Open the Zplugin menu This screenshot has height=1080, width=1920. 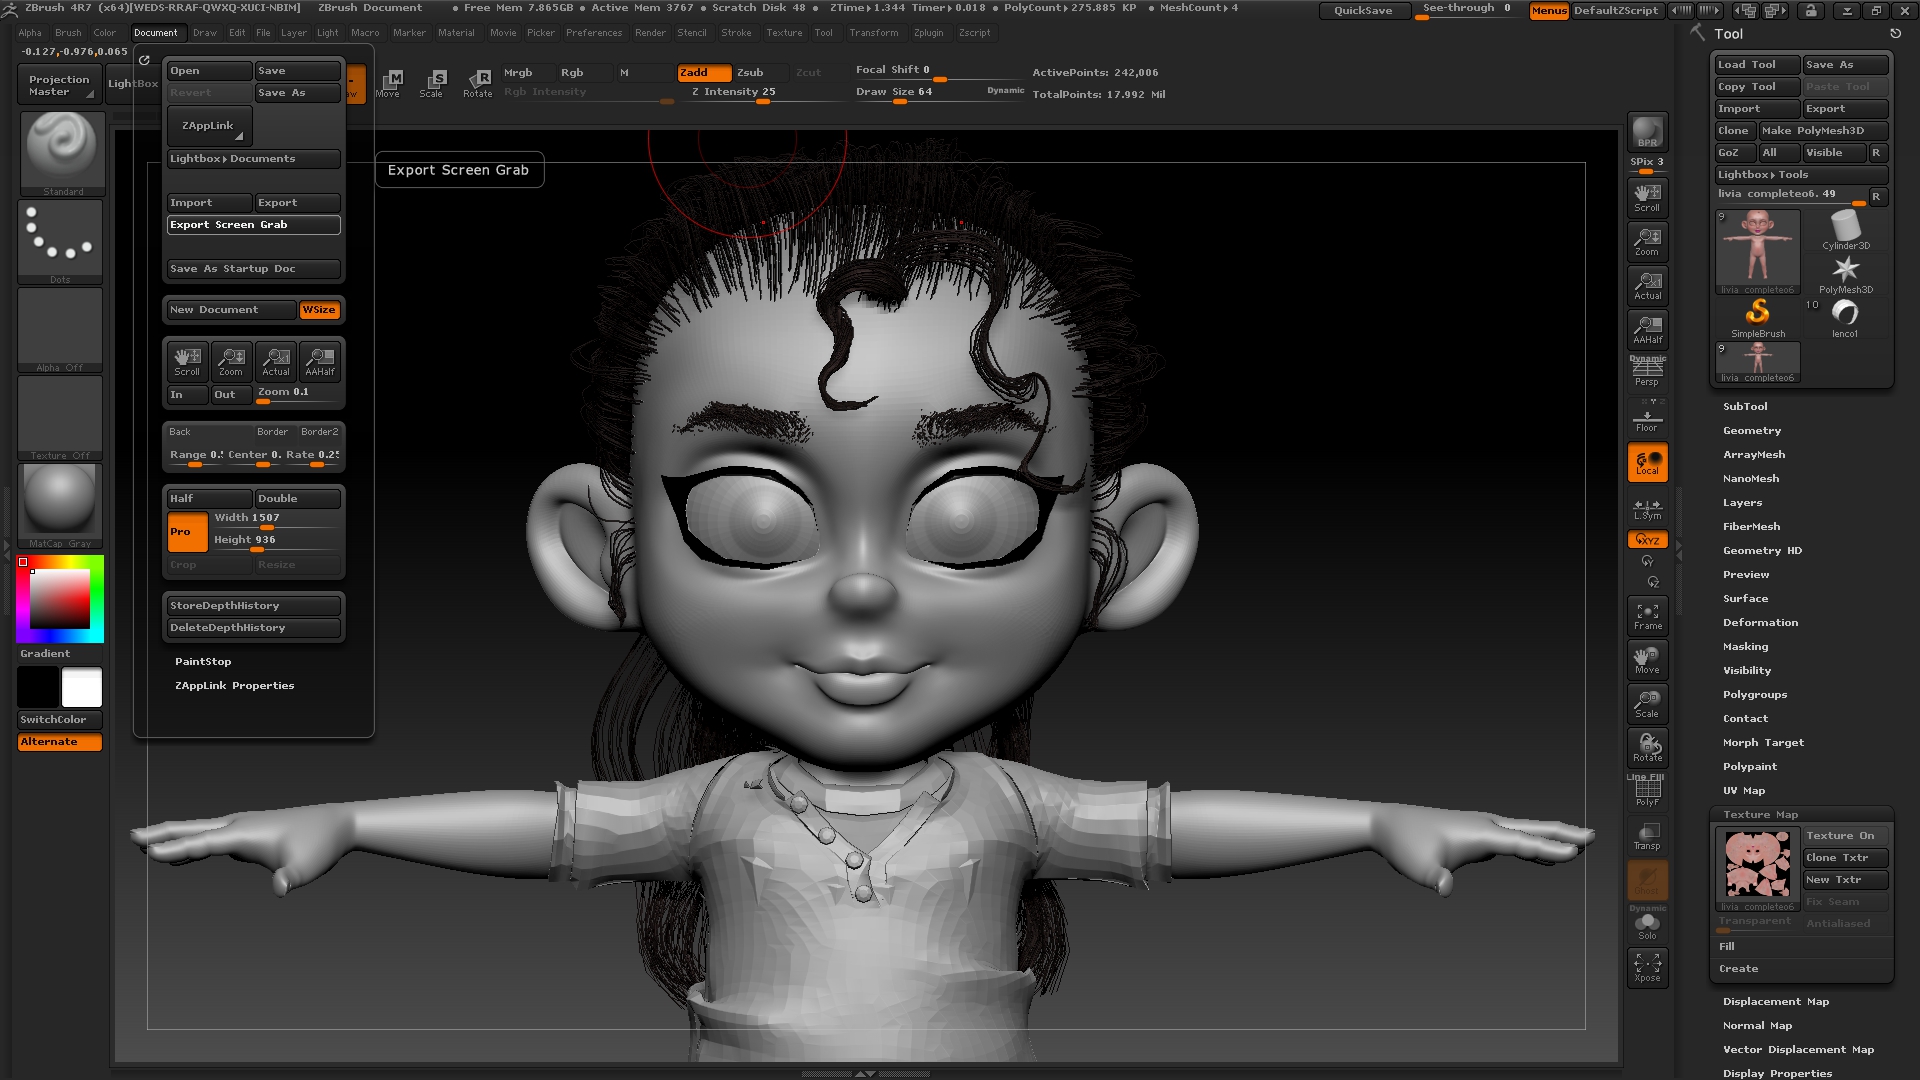pos(928,33)
